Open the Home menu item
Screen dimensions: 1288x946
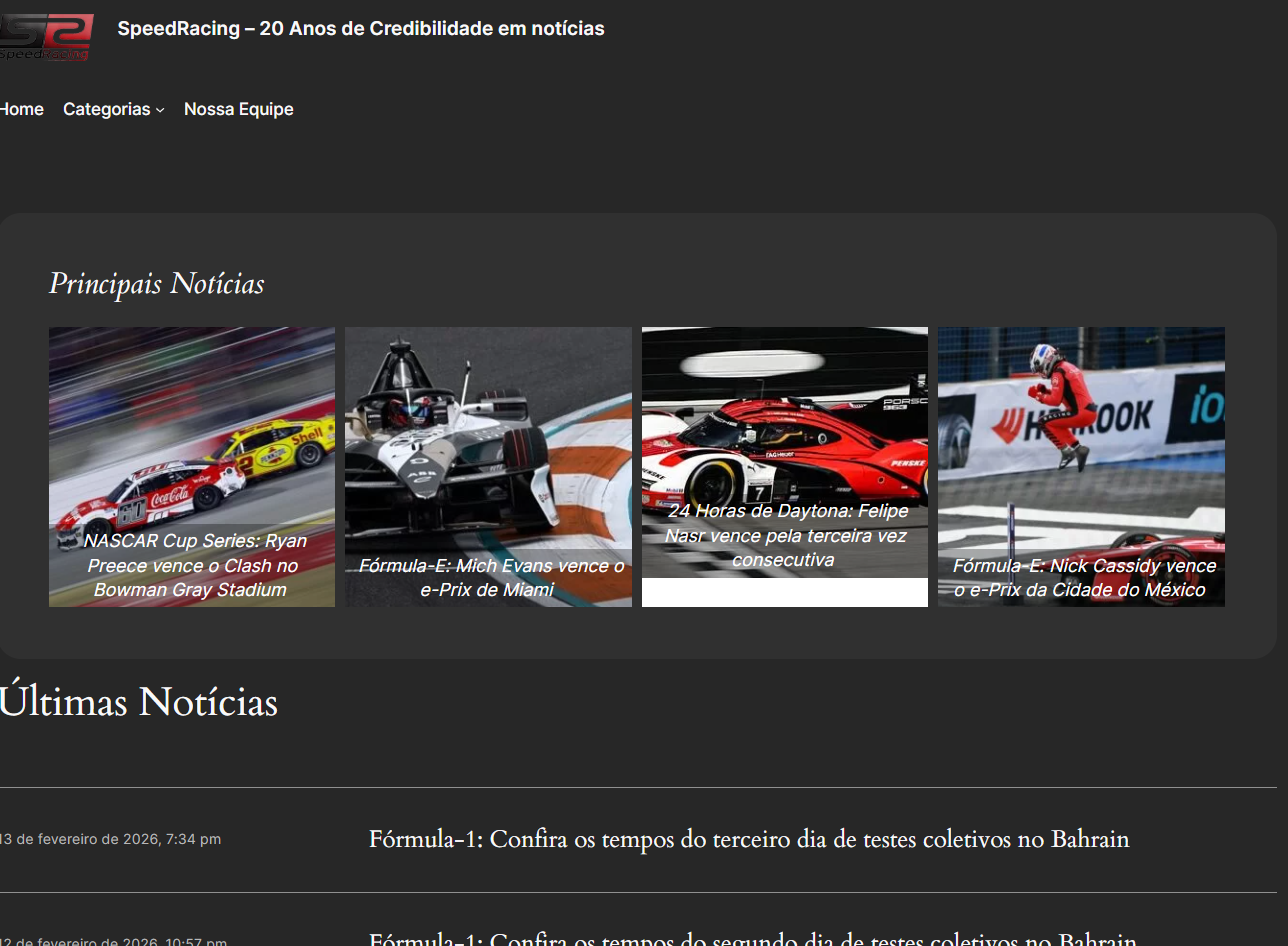click(x=21, y=109)
